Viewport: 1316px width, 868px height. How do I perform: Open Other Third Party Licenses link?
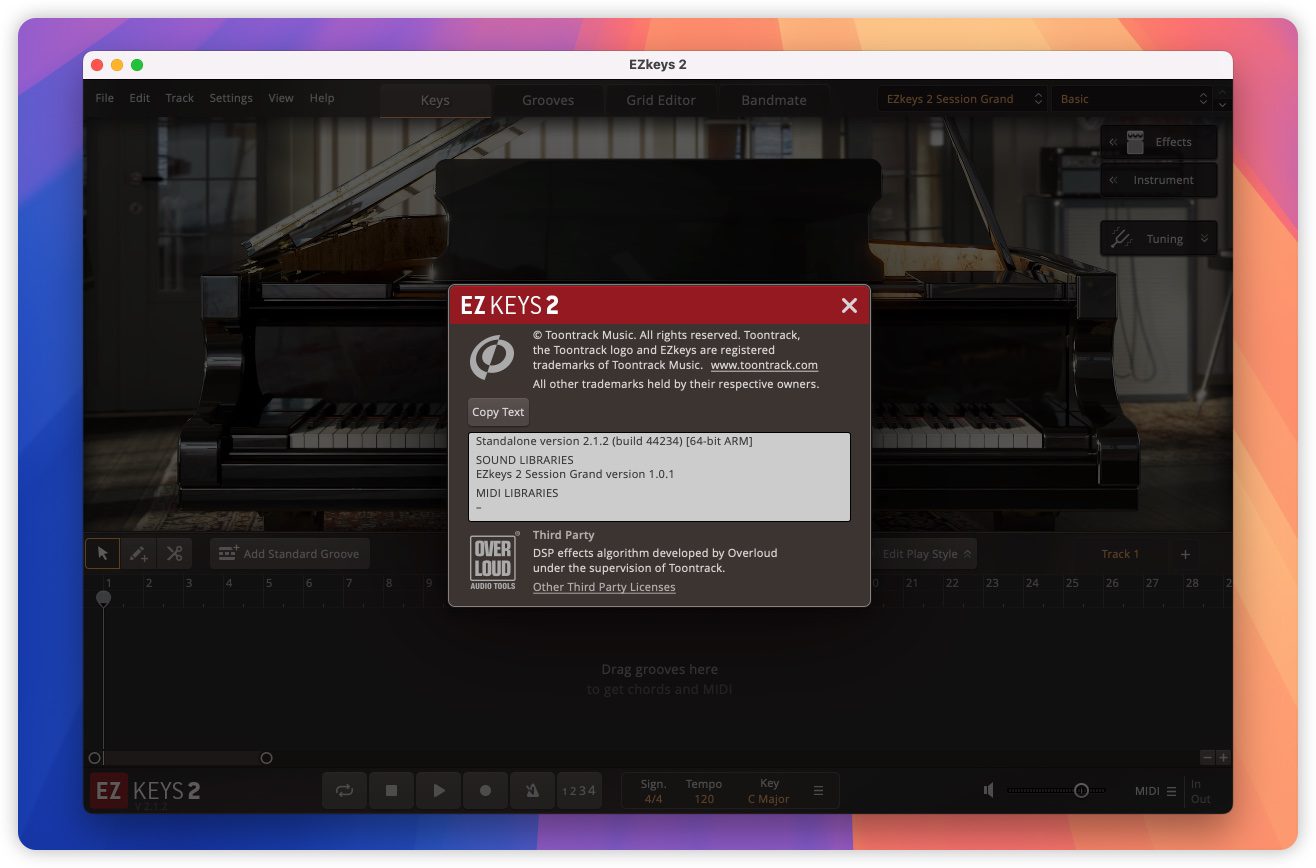coord(604,587)
